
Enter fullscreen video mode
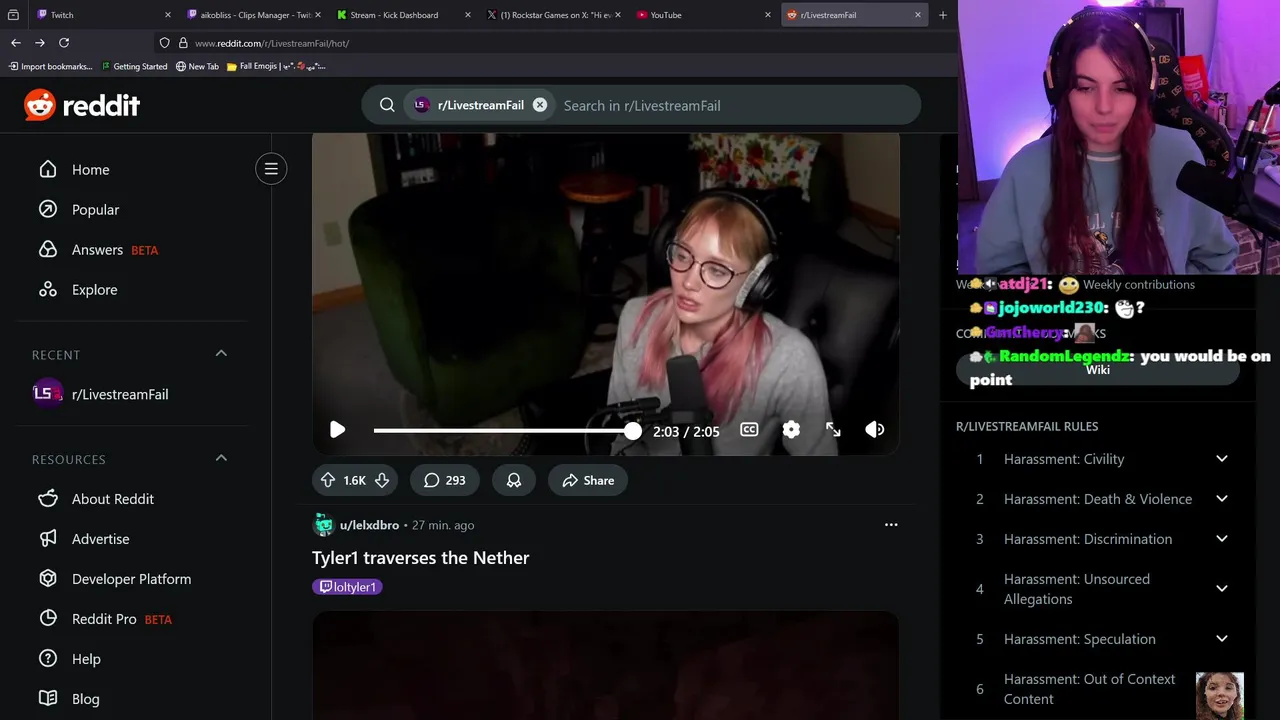(x=833, y=430)
